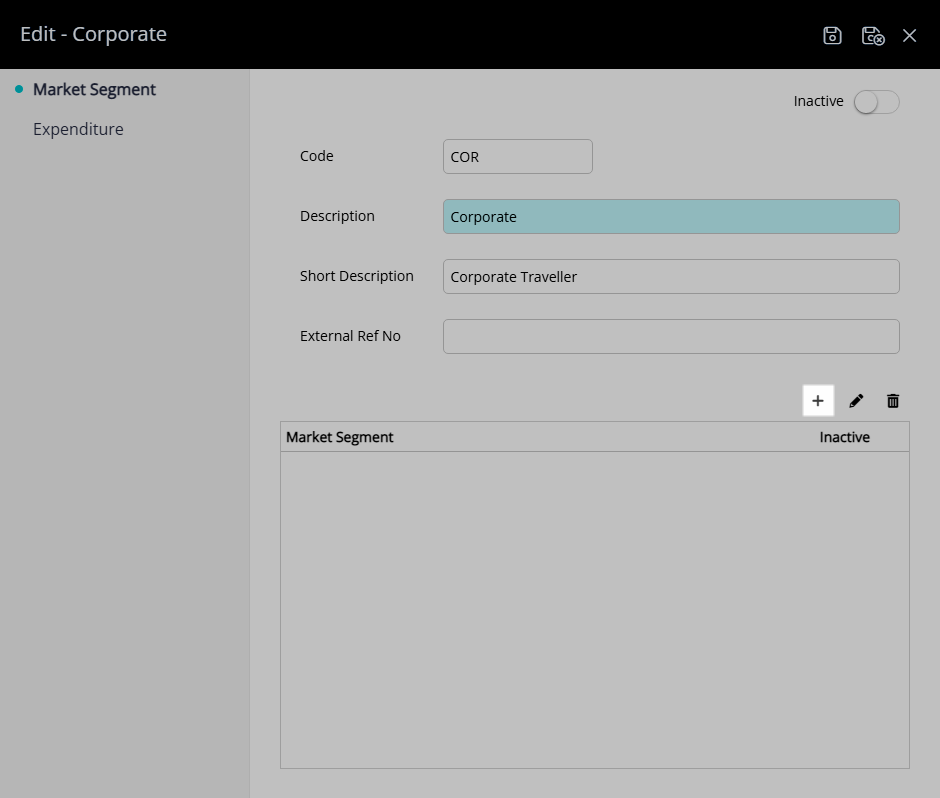940x798 pixels.
Task: Click the pencil edit icon
Action: tap(856, 400)
